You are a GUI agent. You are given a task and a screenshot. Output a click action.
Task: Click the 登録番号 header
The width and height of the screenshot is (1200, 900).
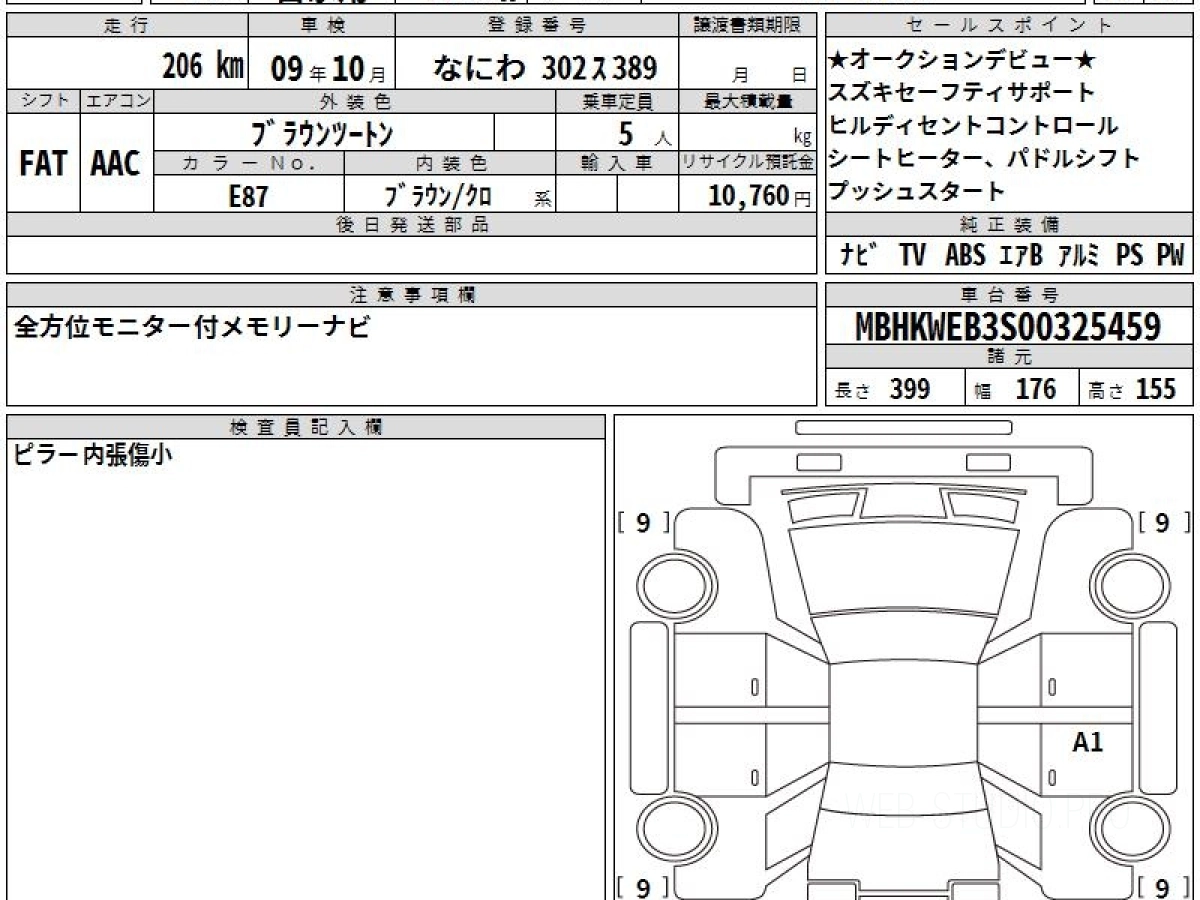click(537, 26)
